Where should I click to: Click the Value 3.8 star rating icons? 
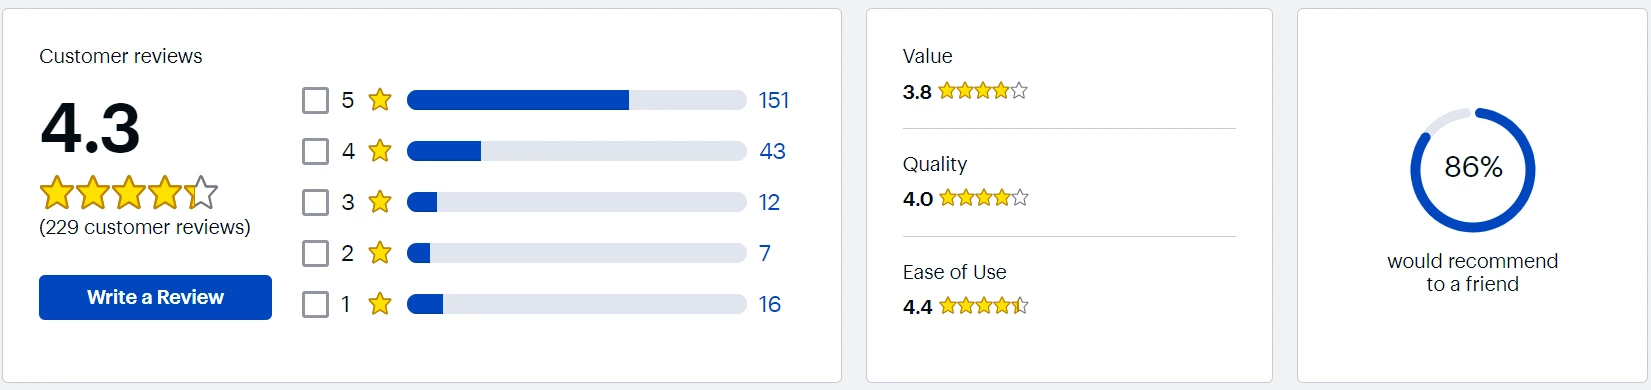point(983,91)
